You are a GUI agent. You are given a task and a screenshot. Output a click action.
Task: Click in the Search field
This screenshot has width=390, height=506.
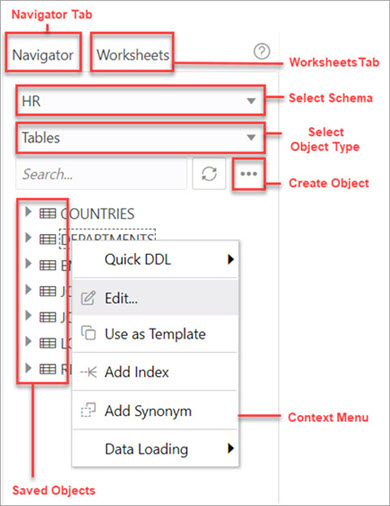click(x=101, y=174)
